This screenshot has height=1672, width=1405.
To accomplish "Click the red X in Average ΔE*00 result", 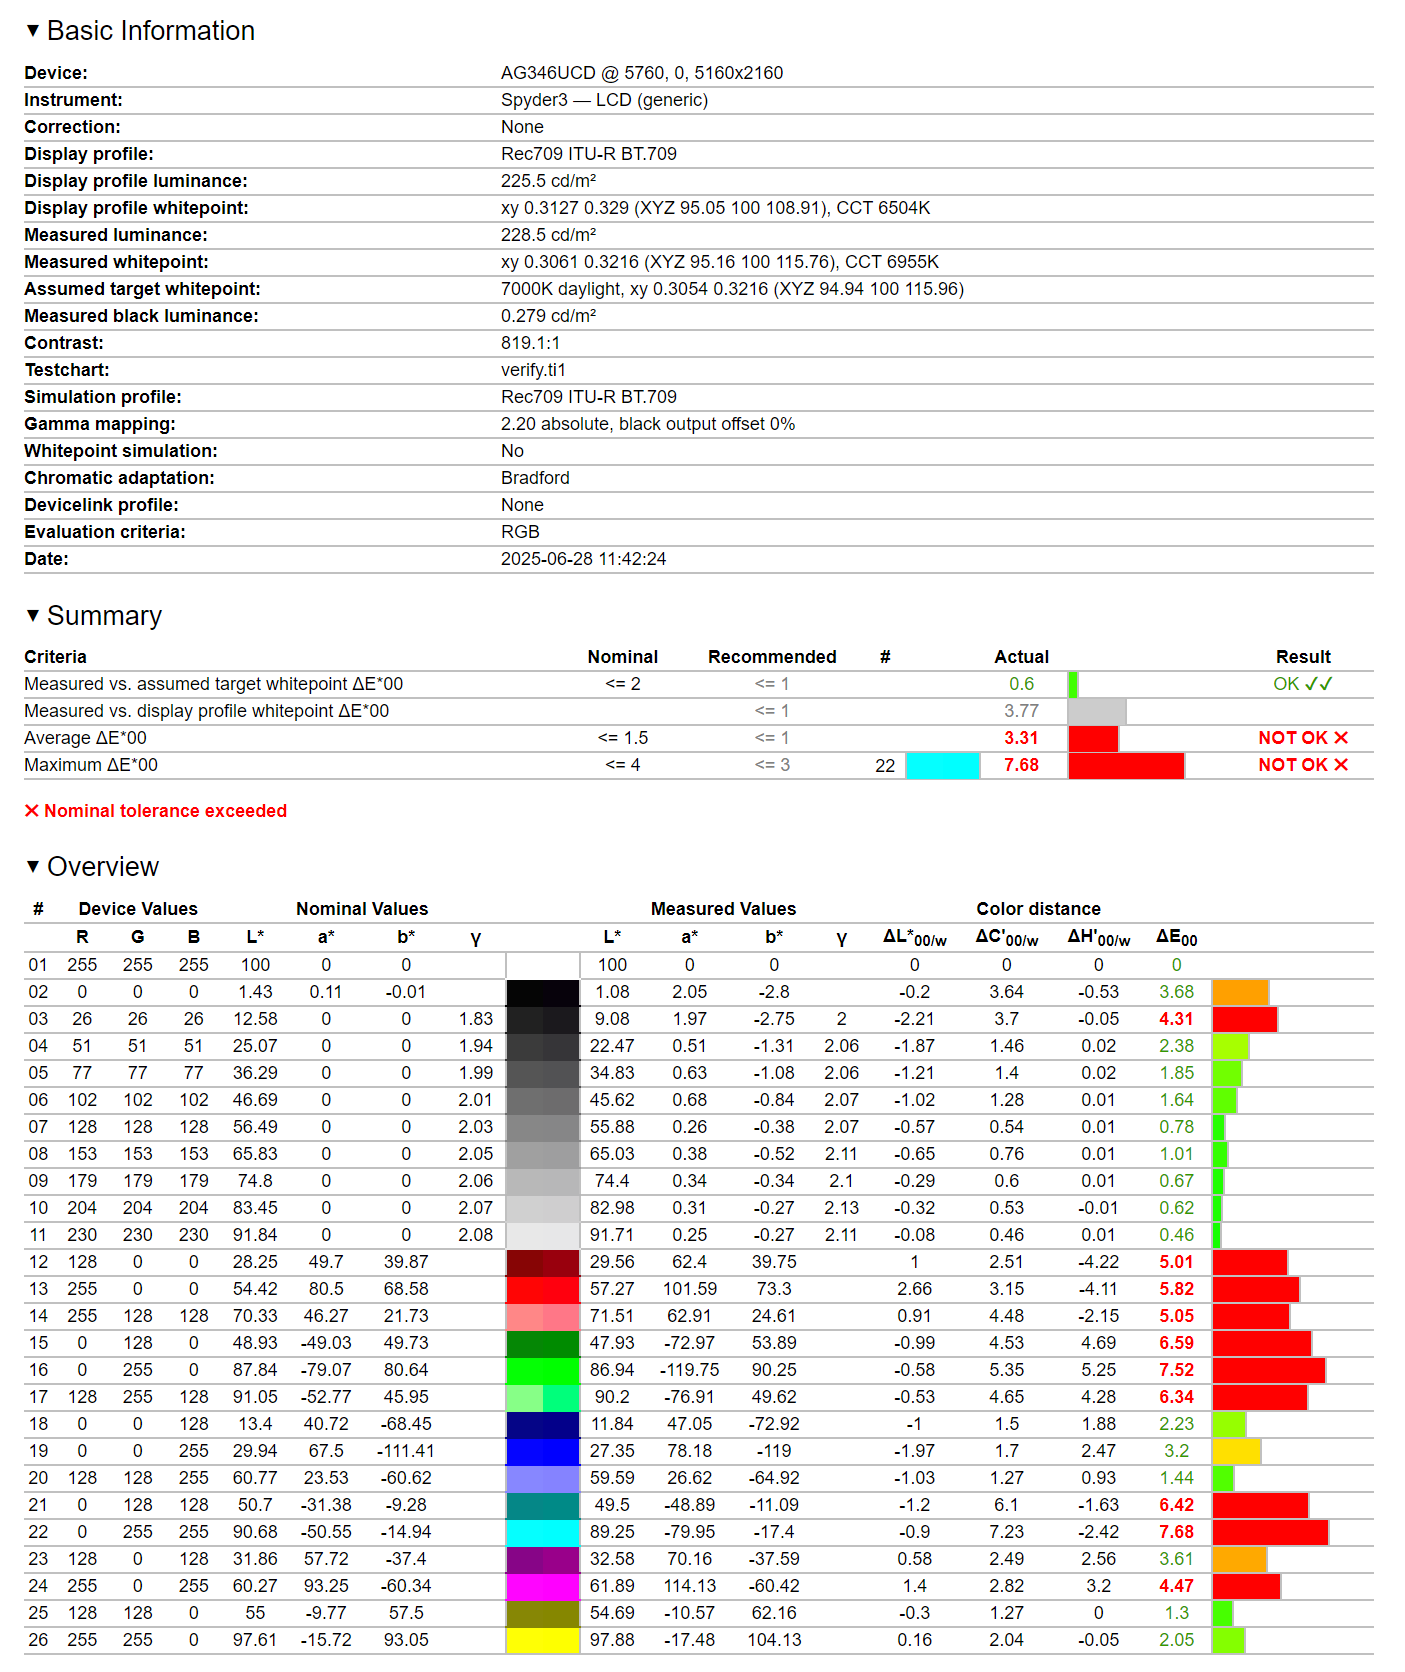I will coord(1341,738).
